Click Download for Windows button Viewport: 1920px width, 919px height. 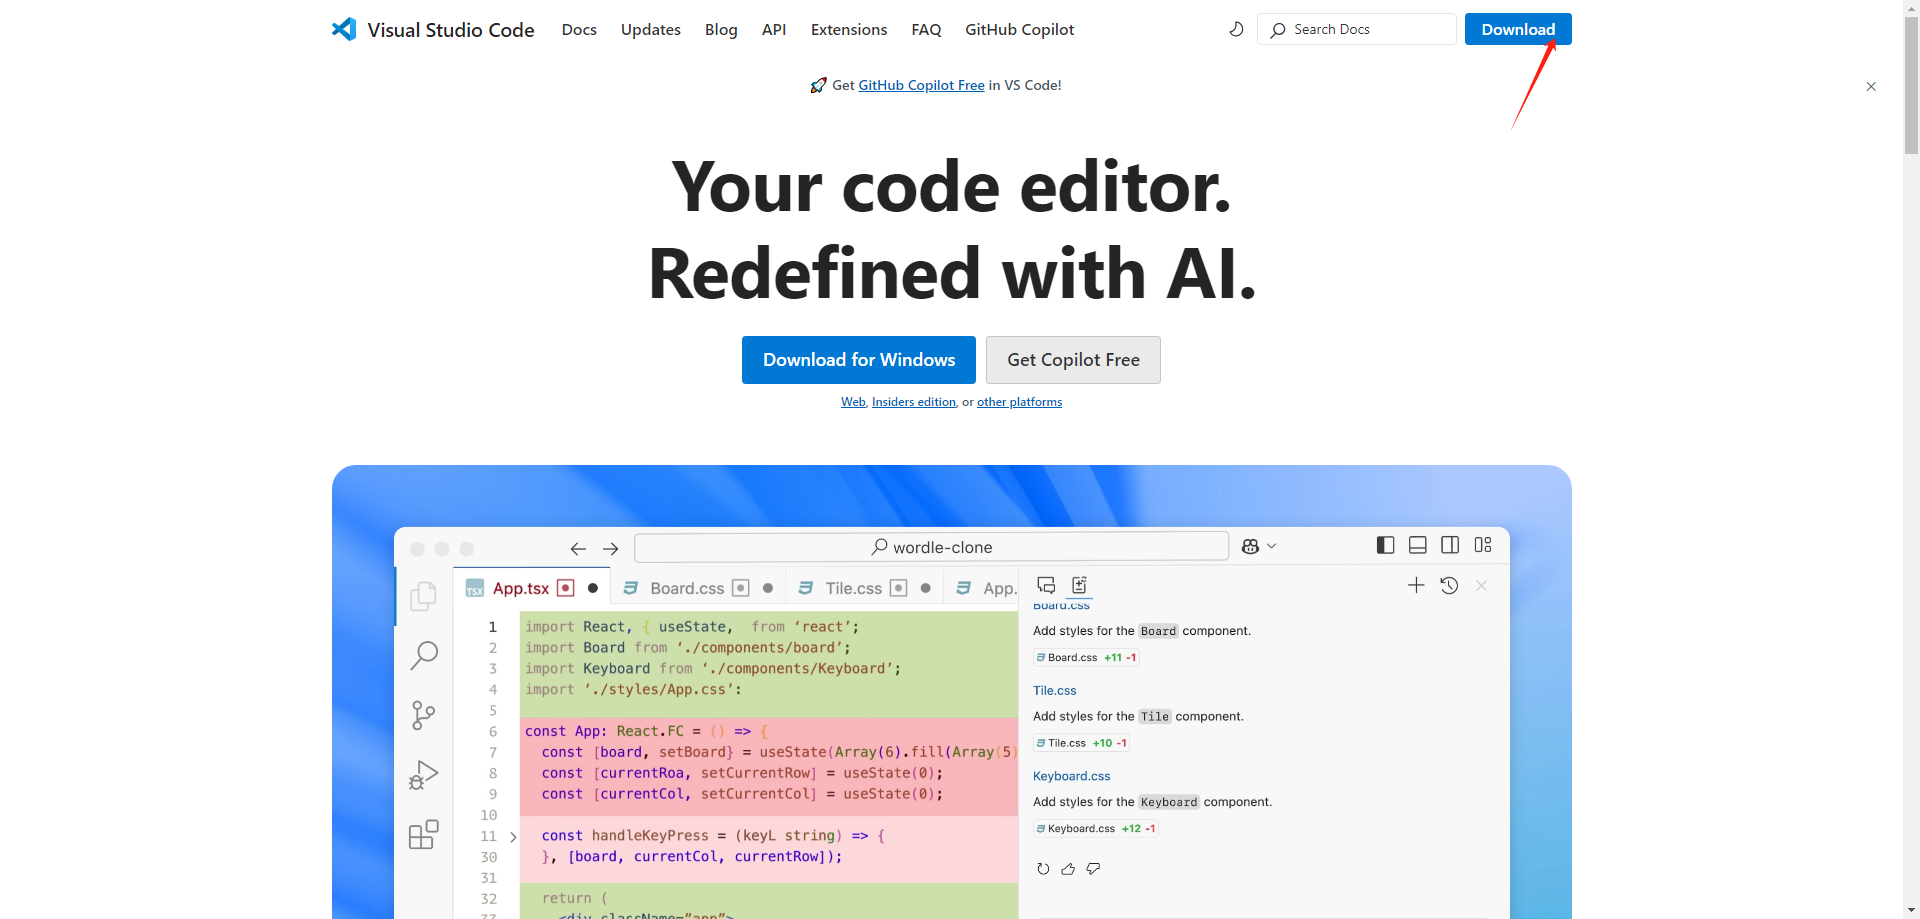pos(859,360)
